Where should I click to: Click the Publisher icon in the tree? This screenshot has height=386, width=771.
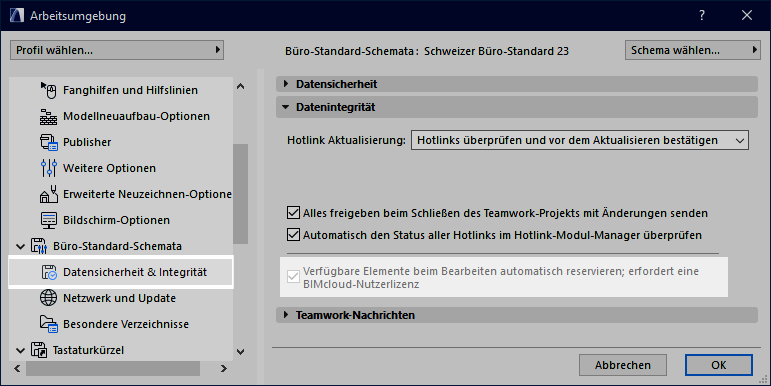coord(48,142)
